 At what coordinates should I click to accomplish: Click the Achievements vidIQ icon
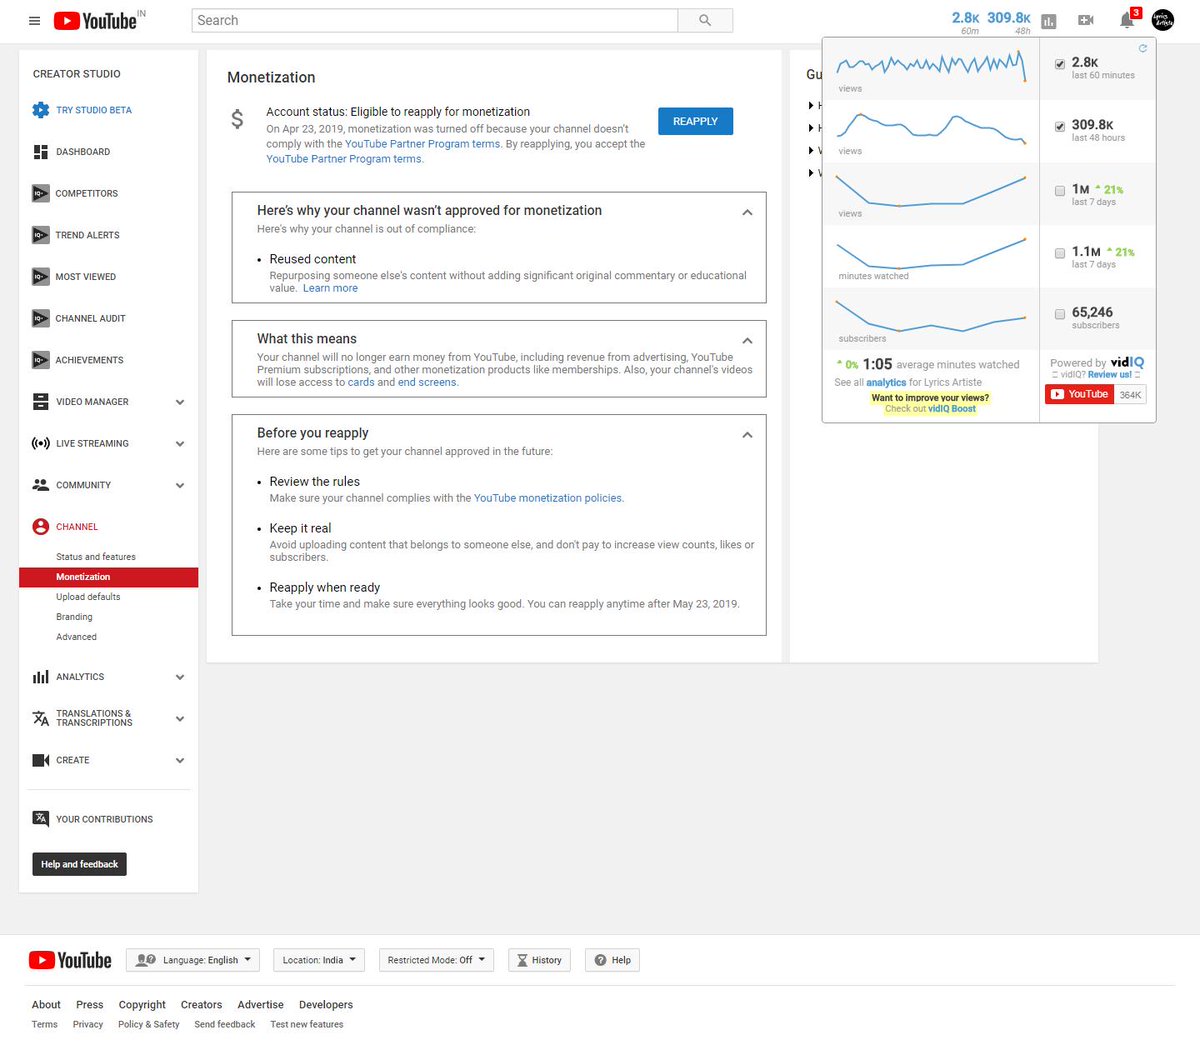point(41,360)
